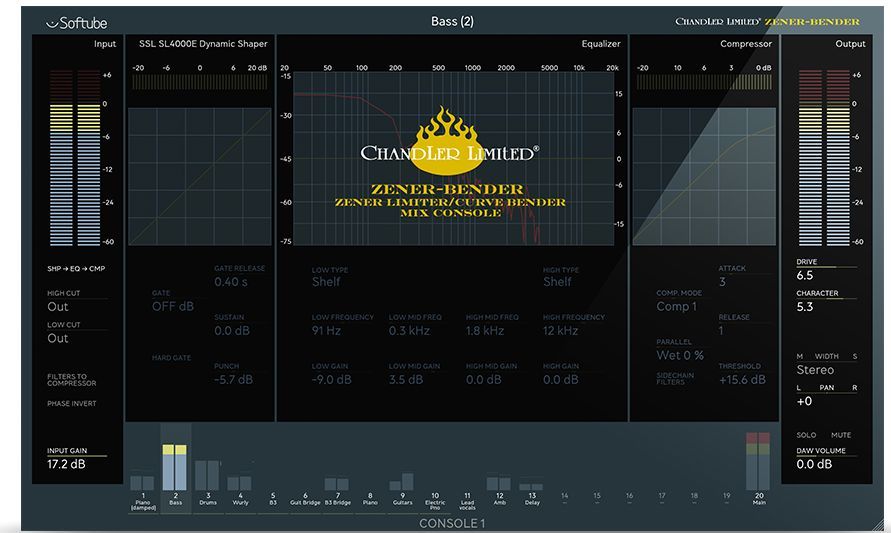This screenshot has height=533, width=891.
Task: Change Comp Mode from Comp 1
Action: 679,306
